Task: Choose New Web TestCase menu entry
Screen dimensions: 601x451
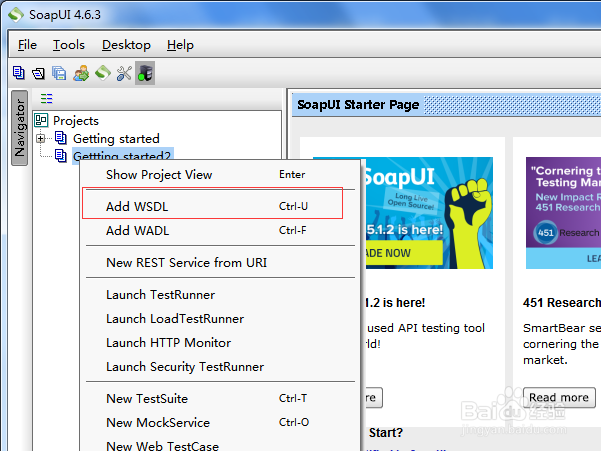Action: 220,444
